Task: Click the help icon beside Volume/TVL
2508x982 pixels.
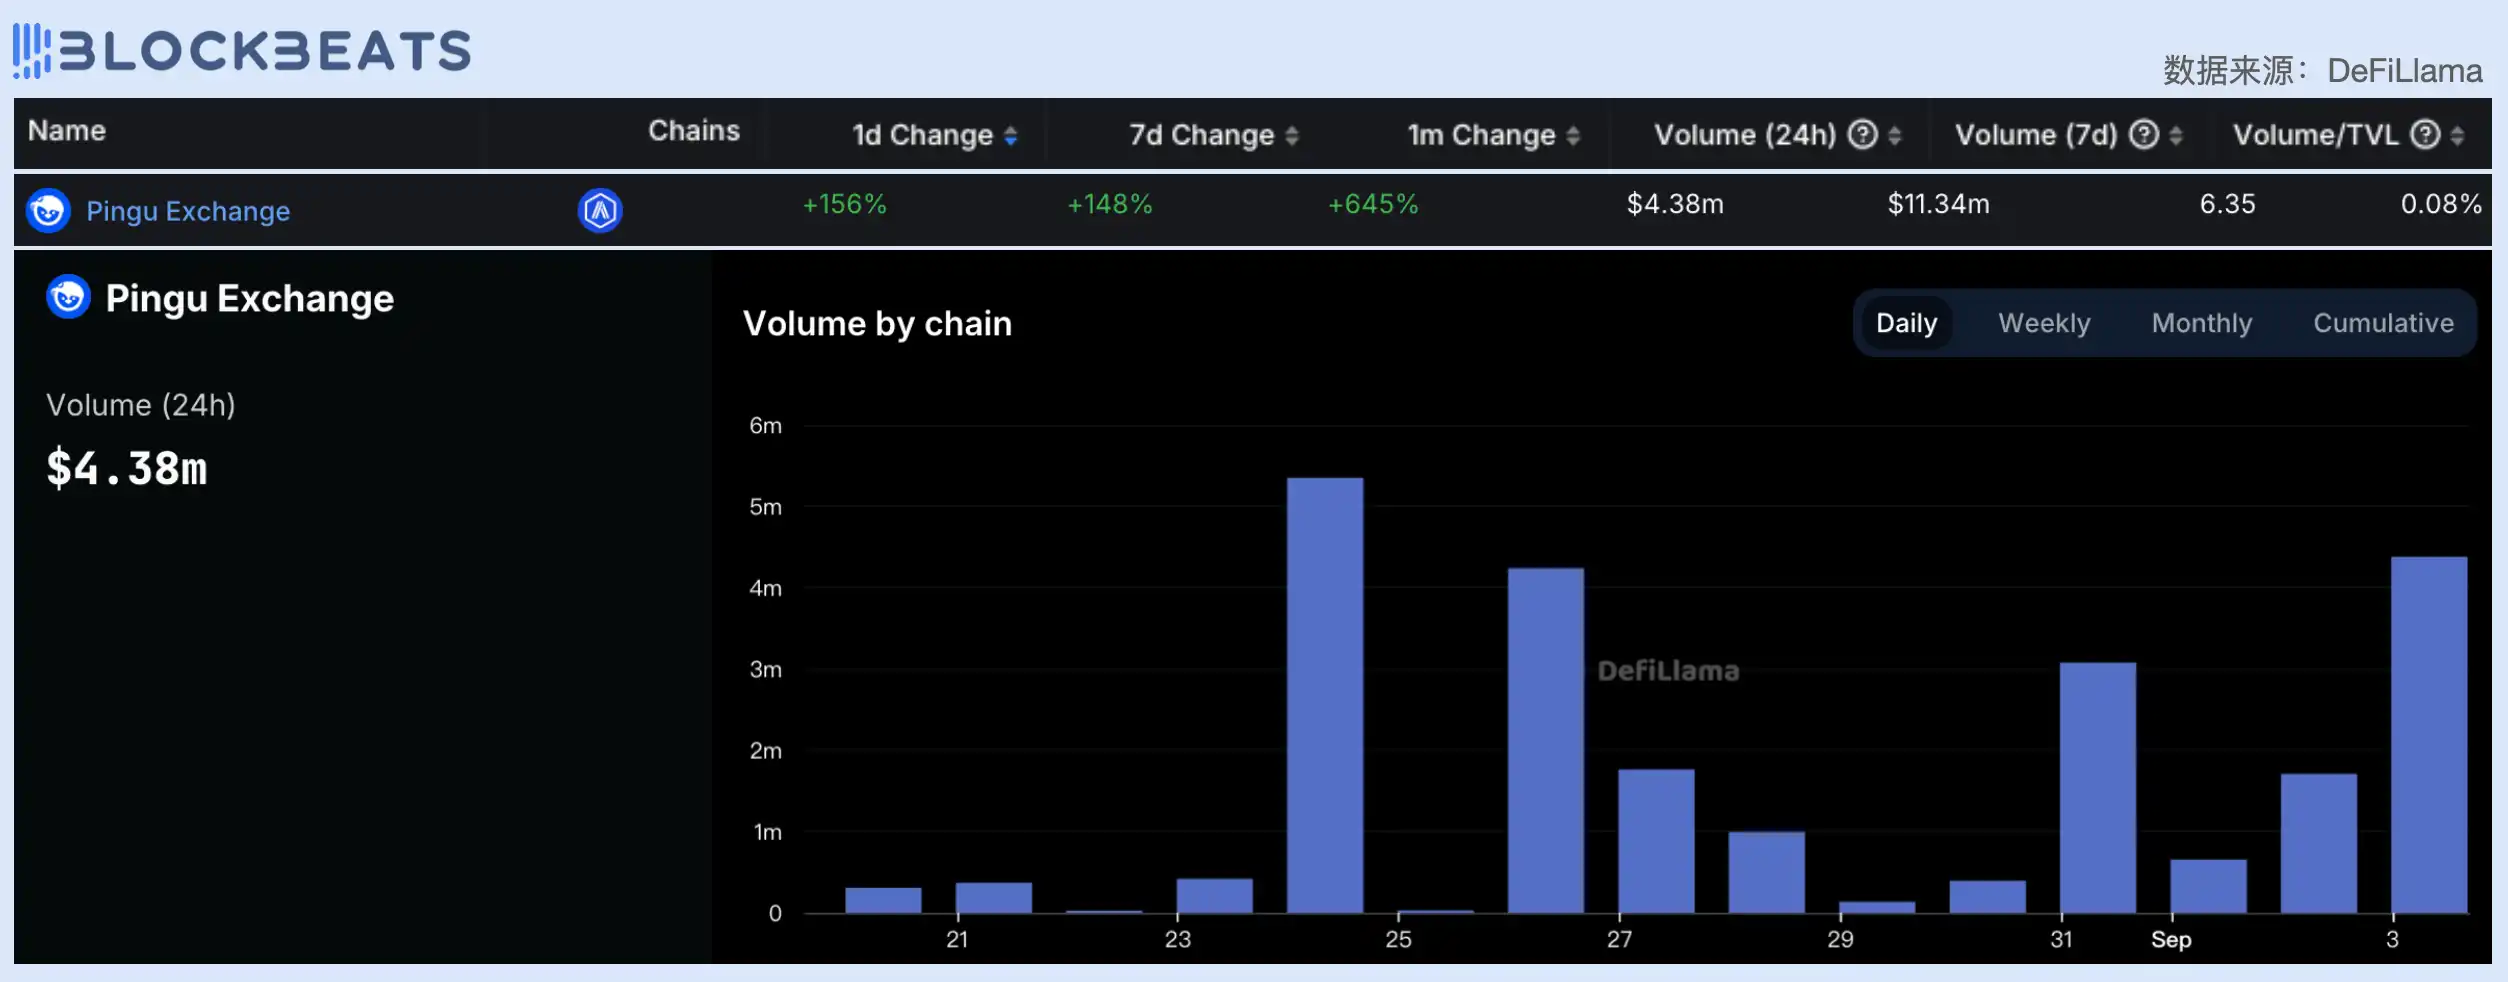Action: [2425, 134]
